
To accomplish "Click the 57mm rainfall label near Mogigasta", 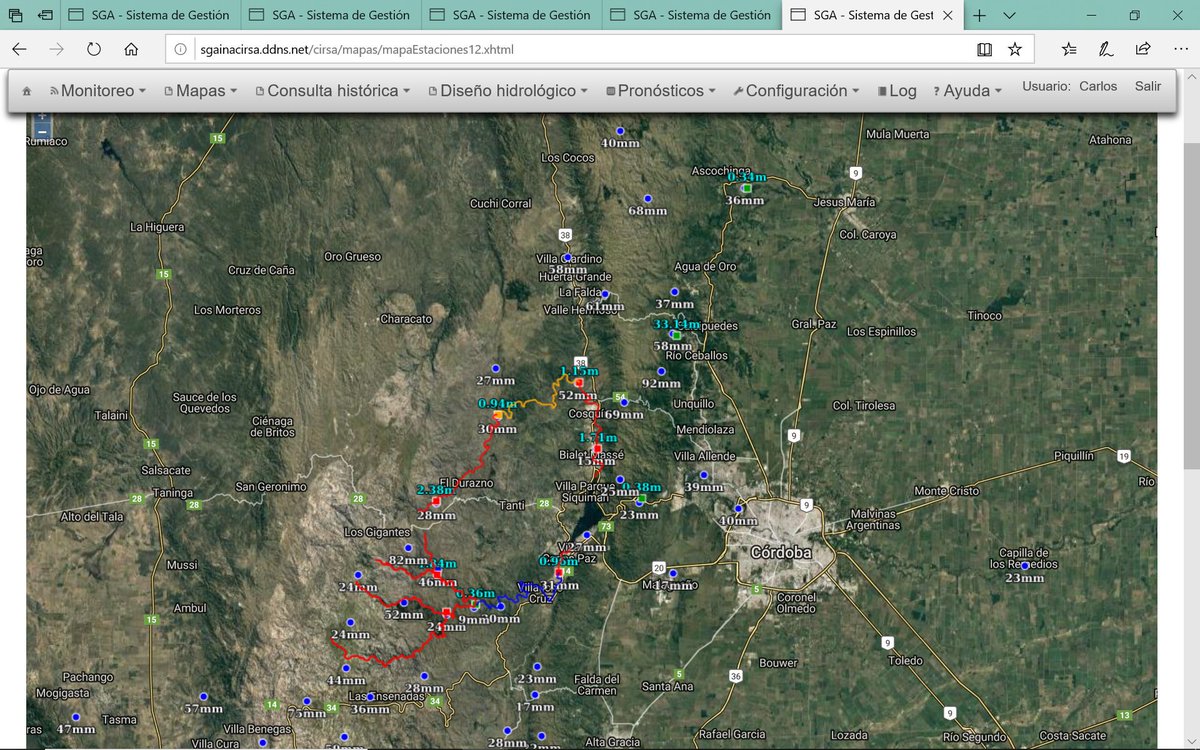I will 204,709.
